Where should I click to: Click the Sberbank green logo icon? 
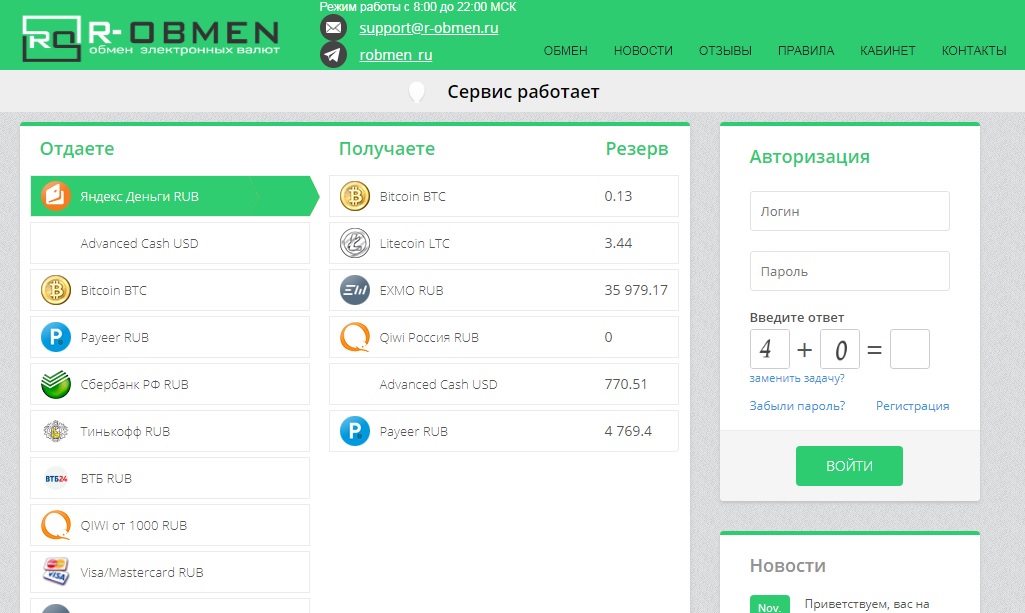(56, 384)
